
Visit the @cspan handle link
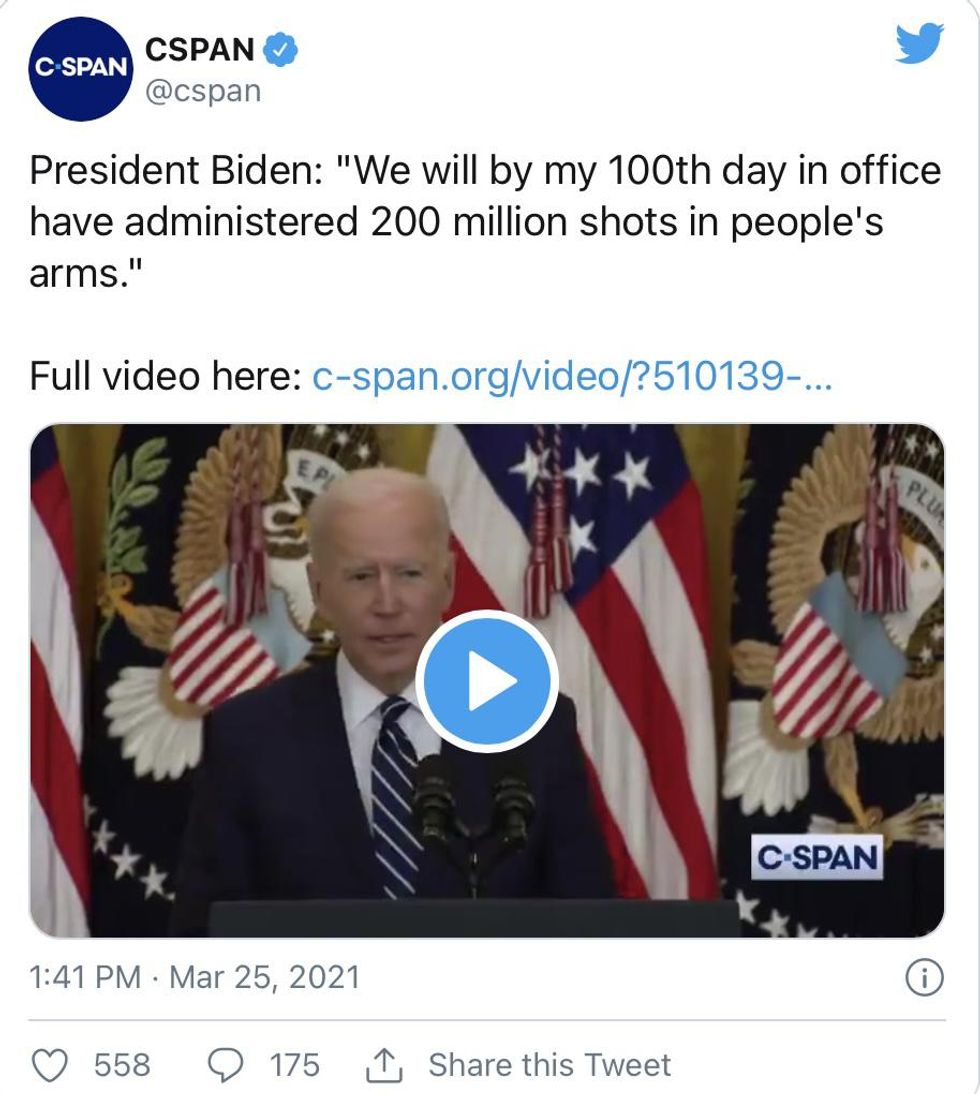tap(203, 91)
